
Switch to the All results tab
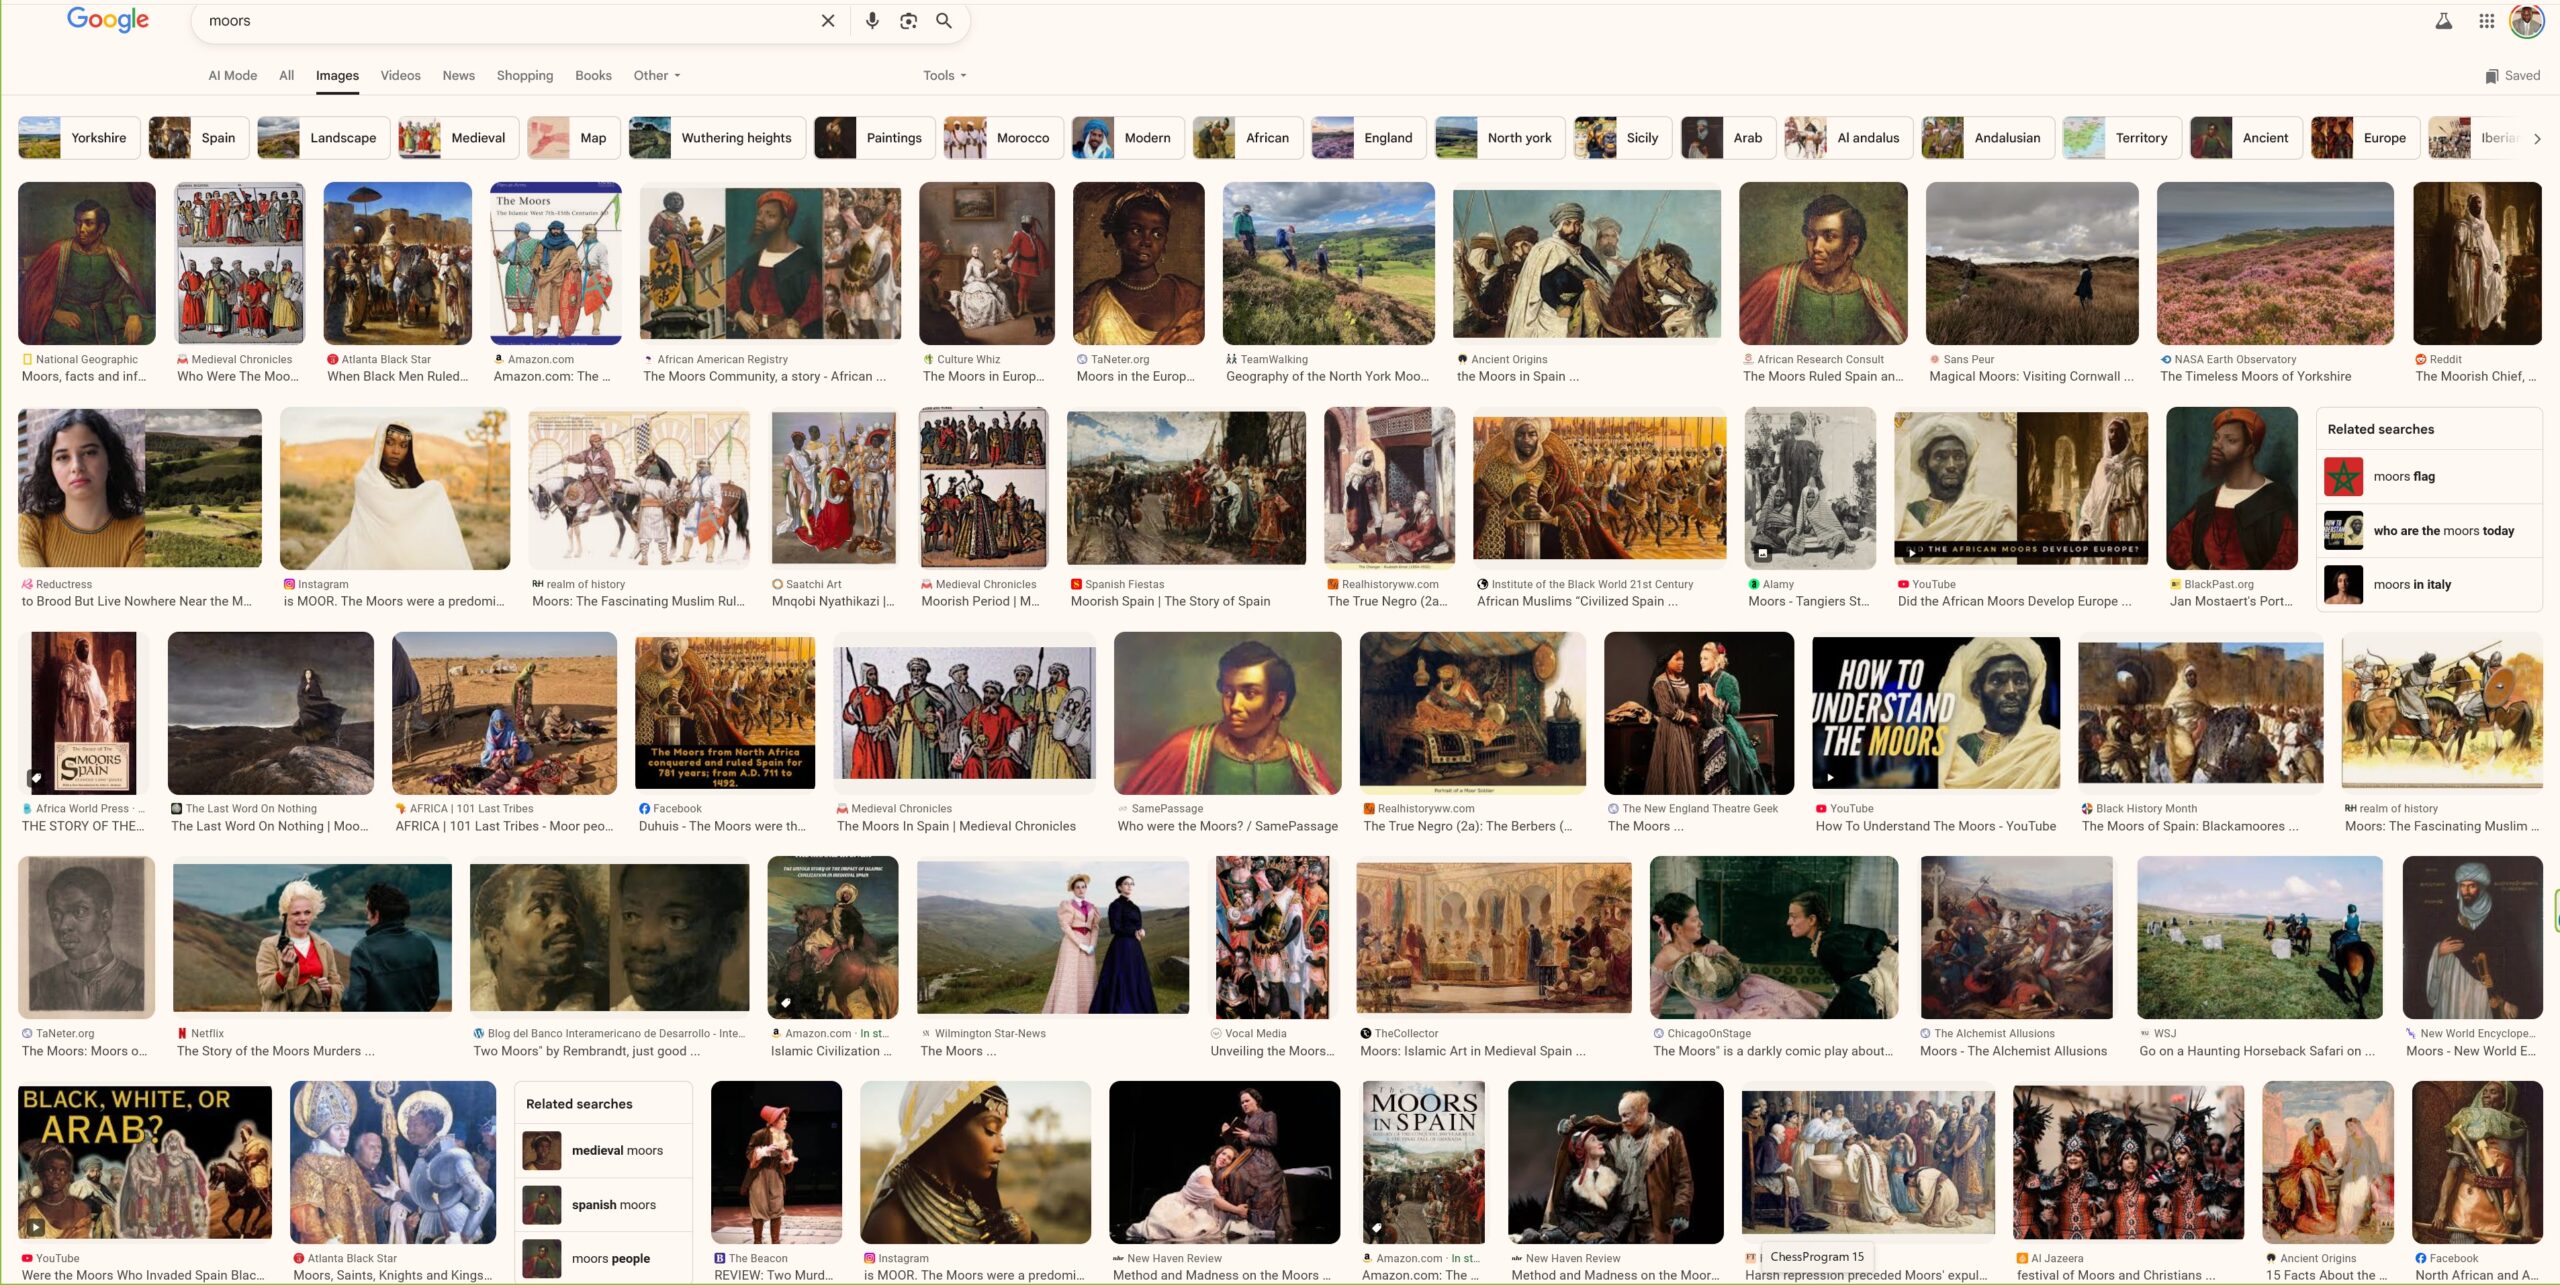pyautogui.click(x=286, y=76)
